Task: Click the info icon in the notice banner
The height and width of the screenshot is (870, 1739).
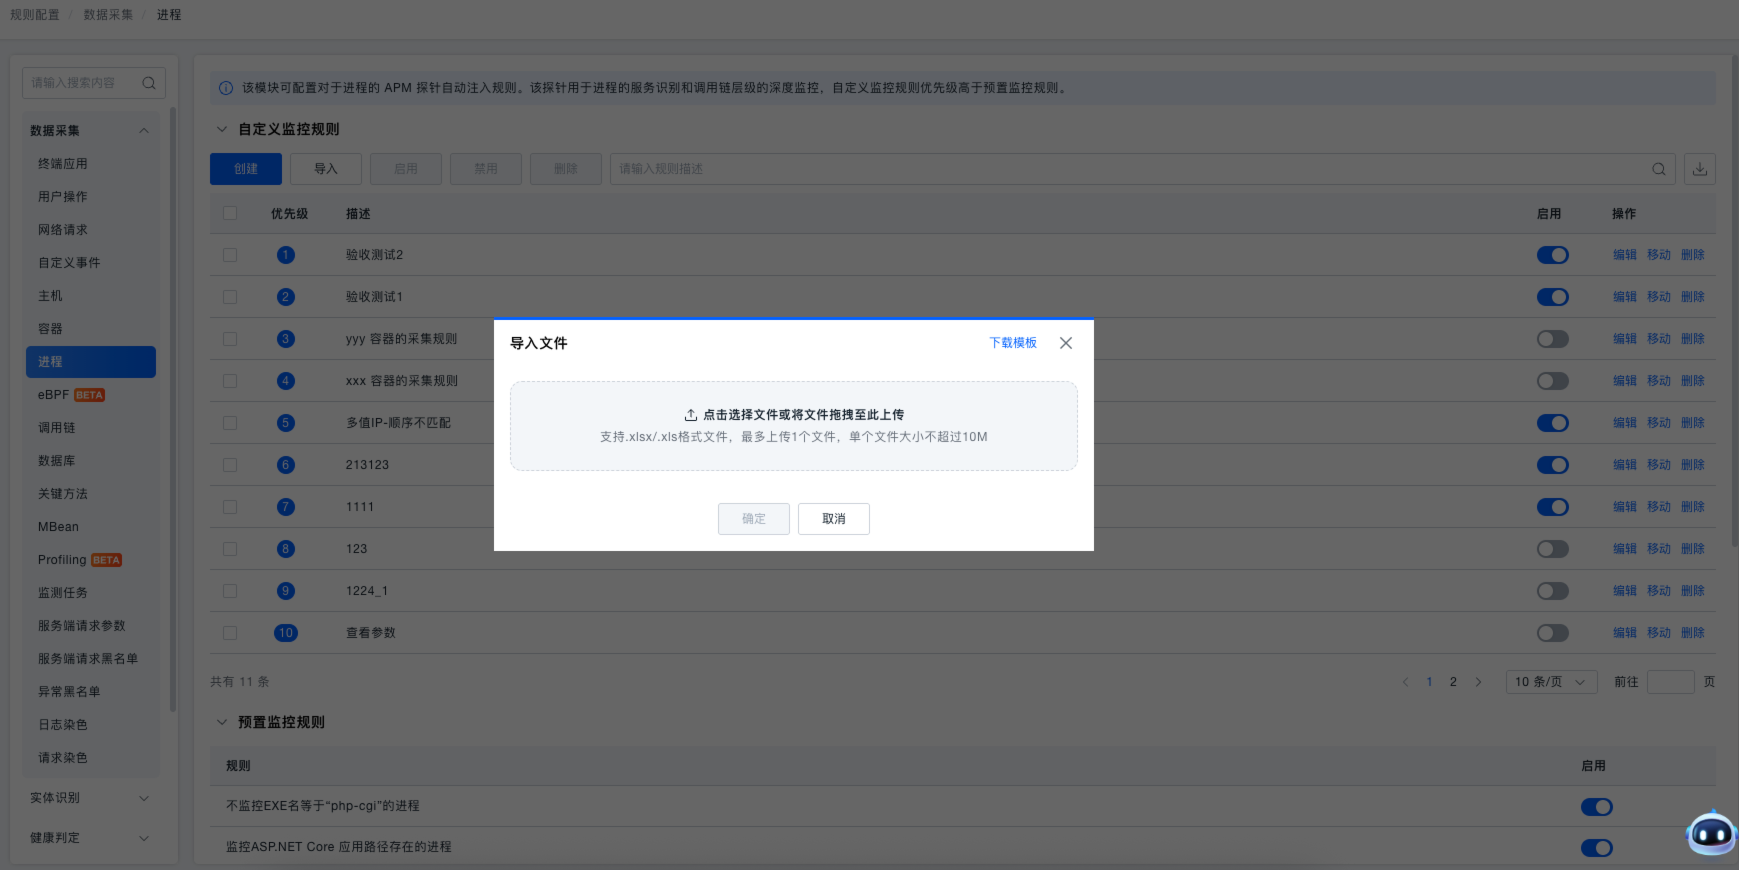Action: coord(226,88)
